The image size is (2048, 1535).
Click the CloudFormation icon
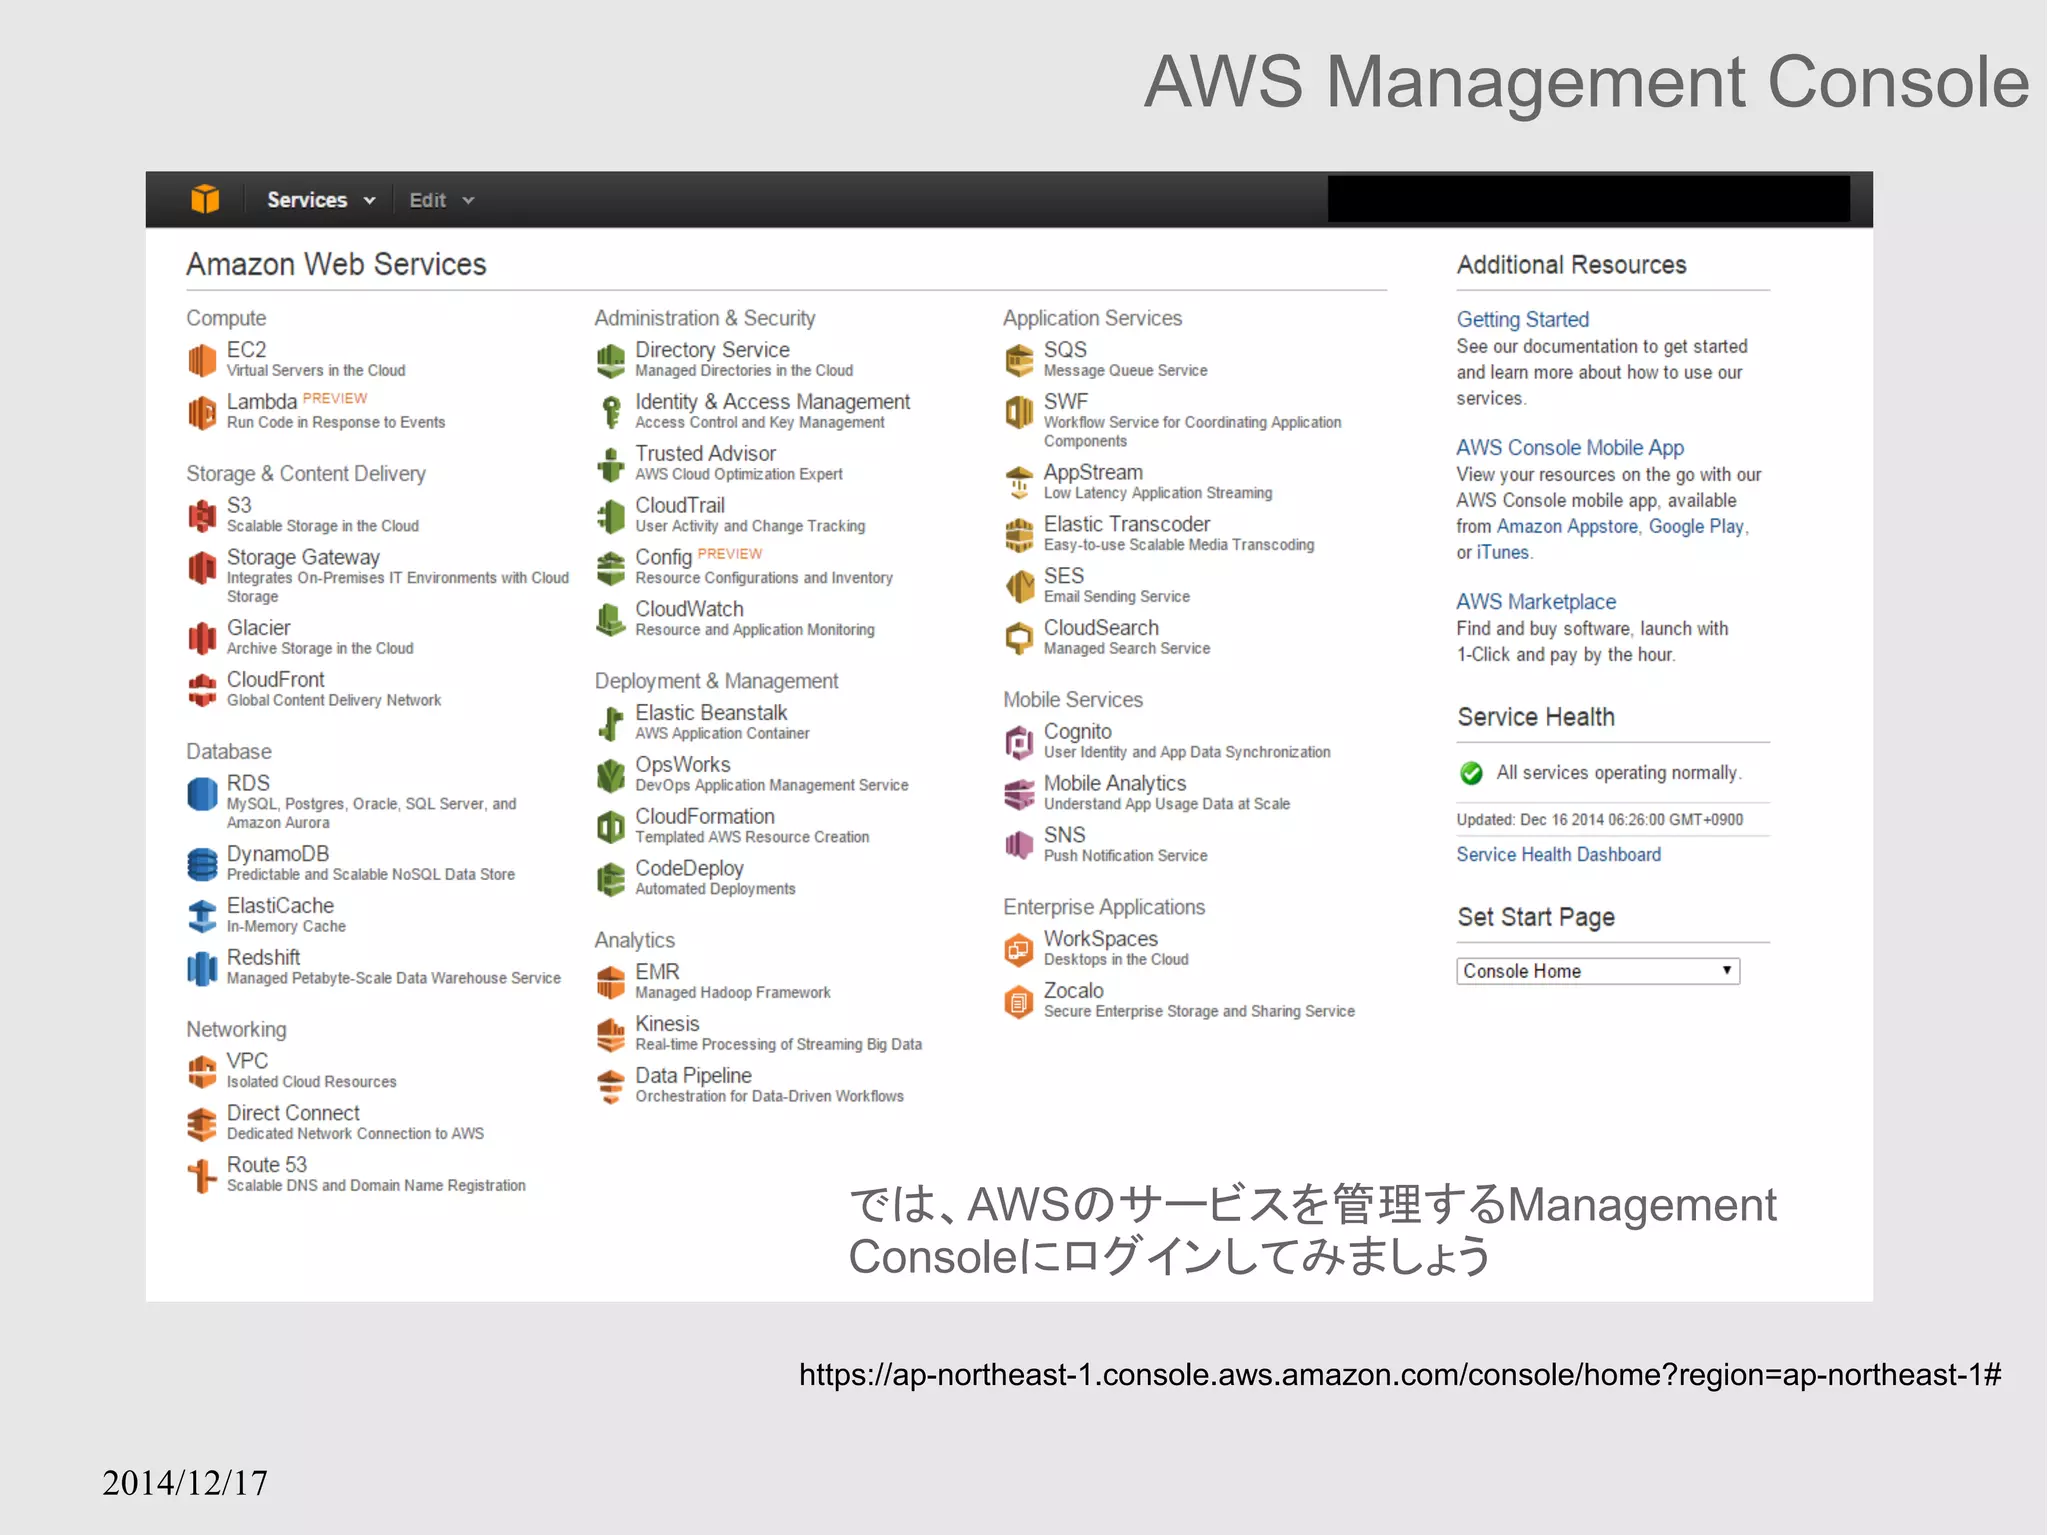611,827
